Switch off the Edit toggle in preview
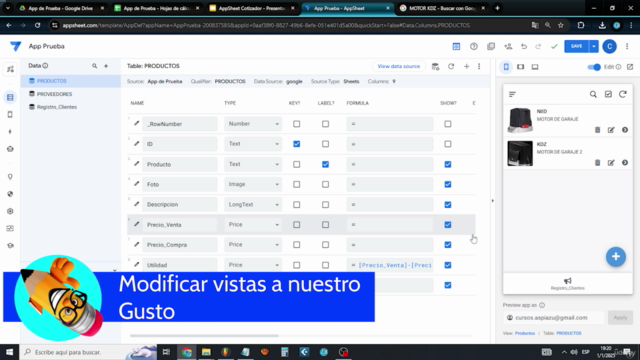This screenshot has width=640, height=360. [594, 67]
